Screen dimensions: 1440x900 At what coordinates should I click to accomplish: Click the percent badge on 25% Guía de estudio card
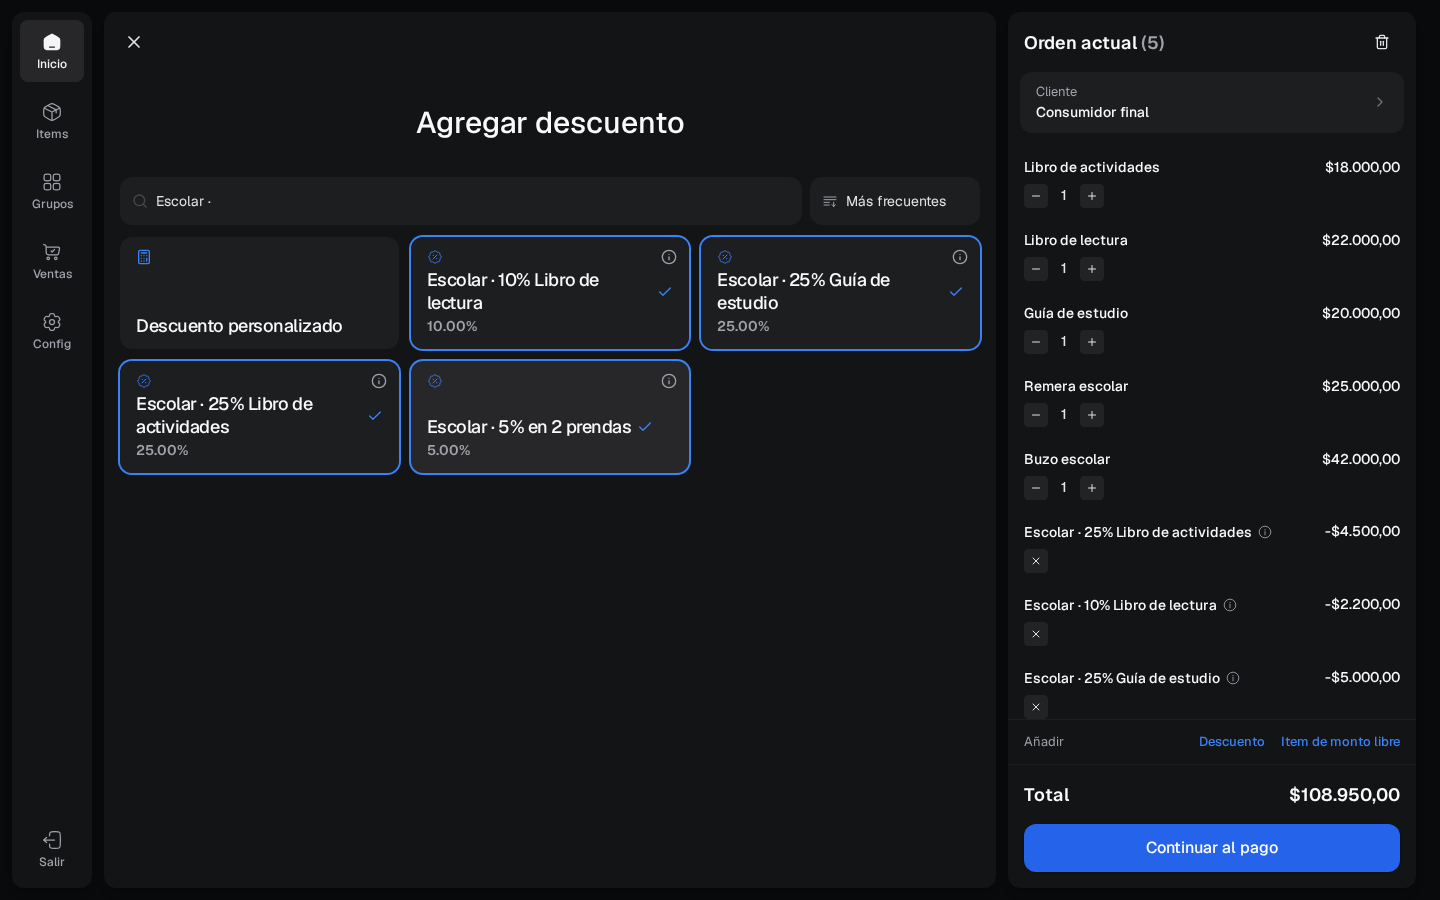725,257
